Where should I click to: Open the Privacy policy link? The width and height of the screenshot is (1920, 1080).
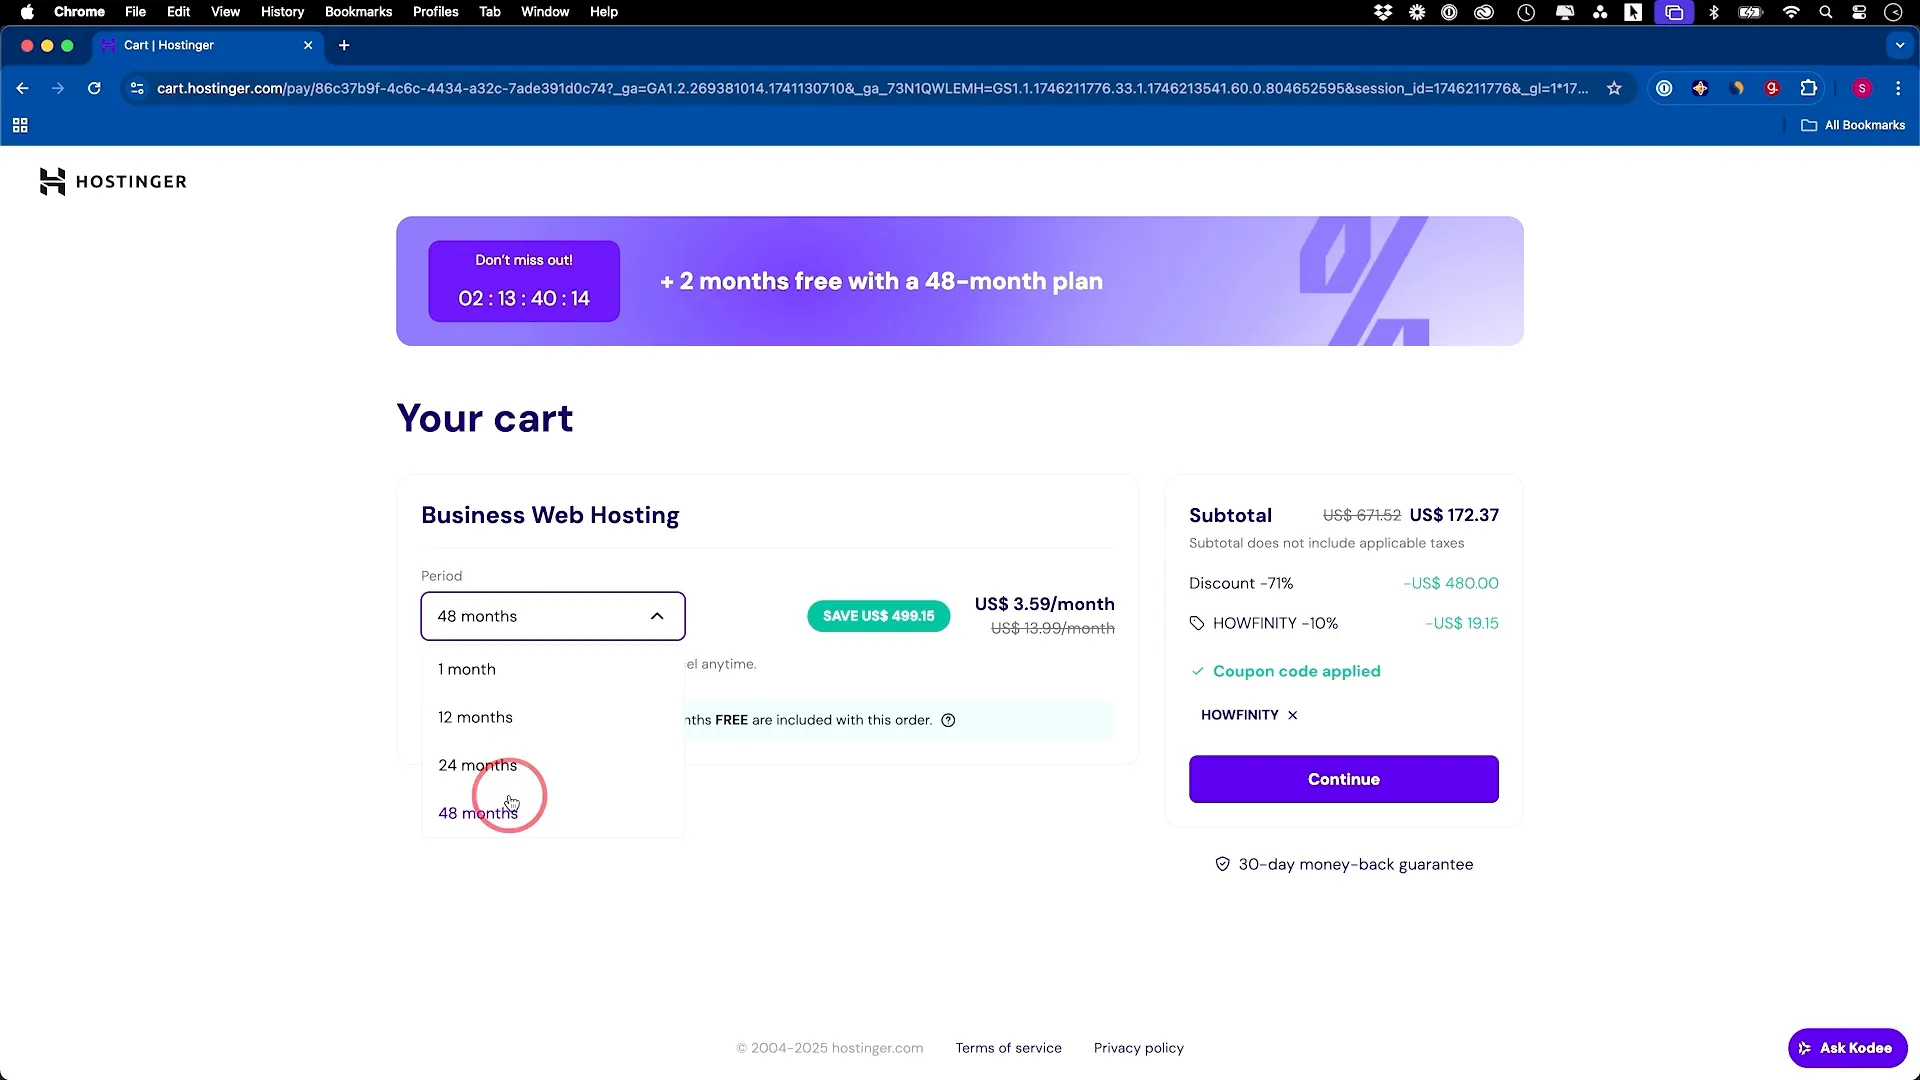1138,1048
